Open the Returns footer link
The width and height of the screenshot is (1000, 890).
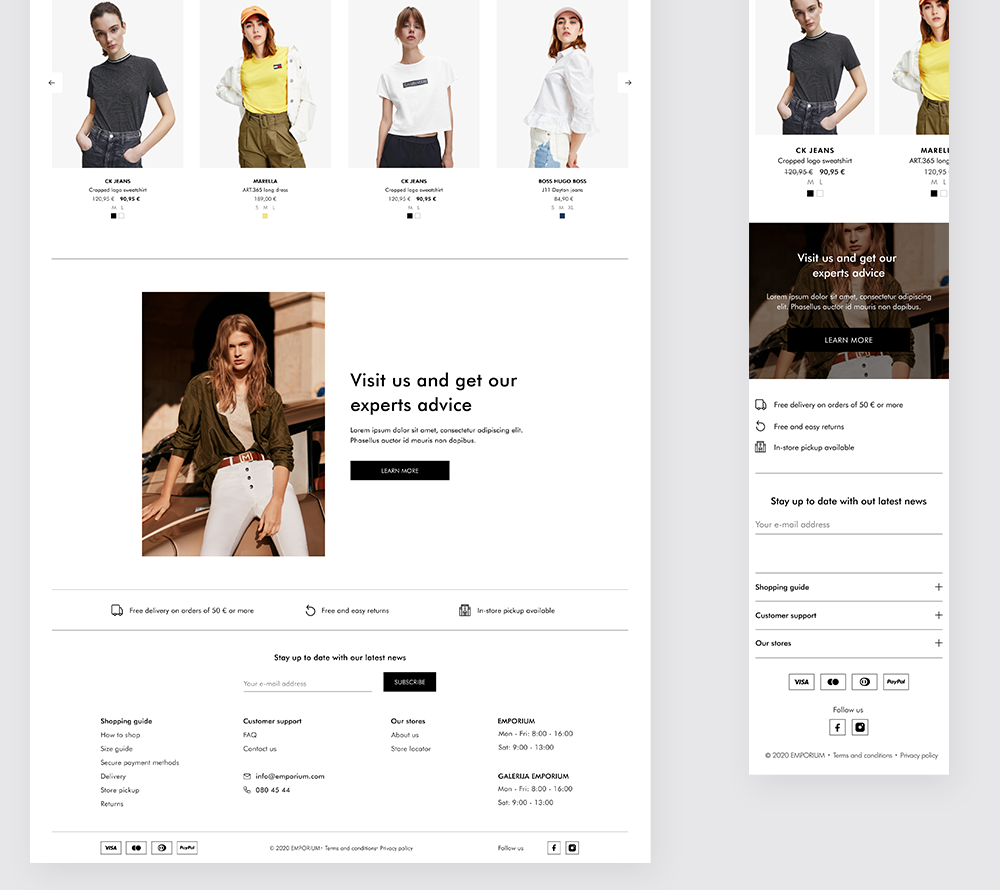[x=112, y=804]
